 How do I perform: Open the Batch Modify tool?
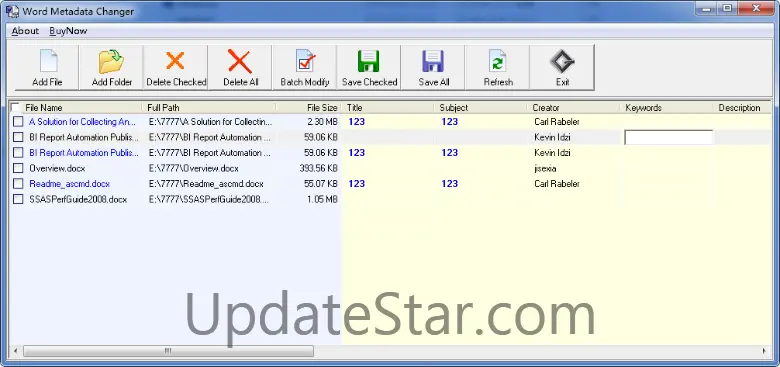coord(304,67)
